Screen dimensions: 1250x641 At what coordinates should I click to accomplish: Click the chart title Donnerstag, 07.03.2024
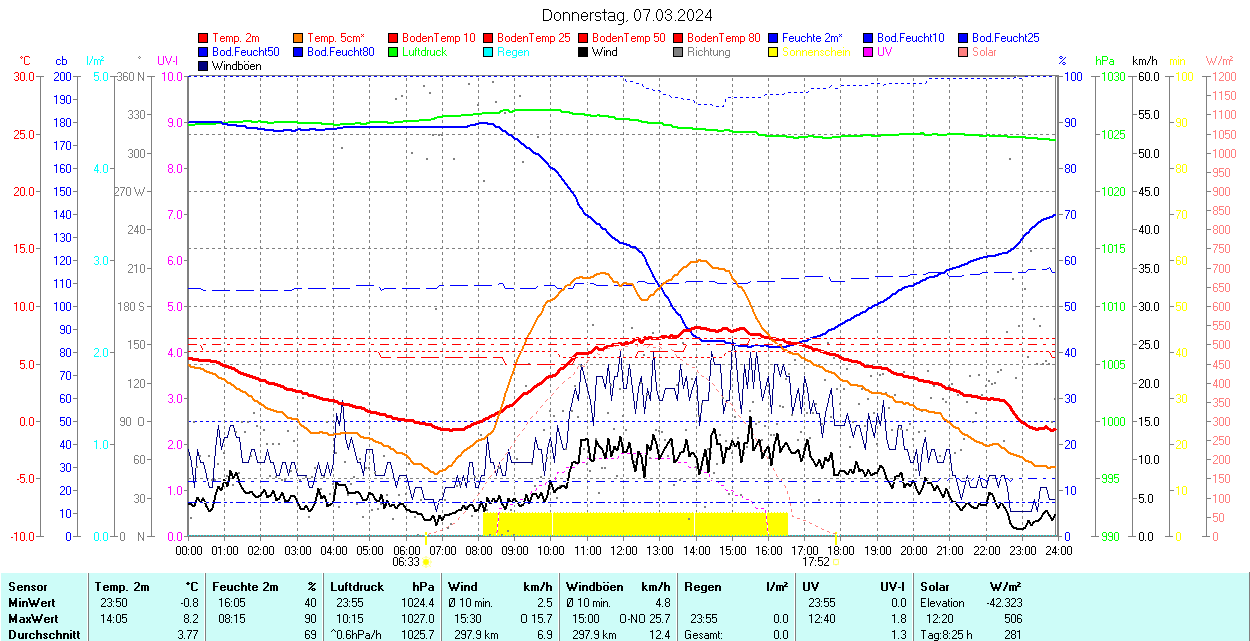(627, 15)
